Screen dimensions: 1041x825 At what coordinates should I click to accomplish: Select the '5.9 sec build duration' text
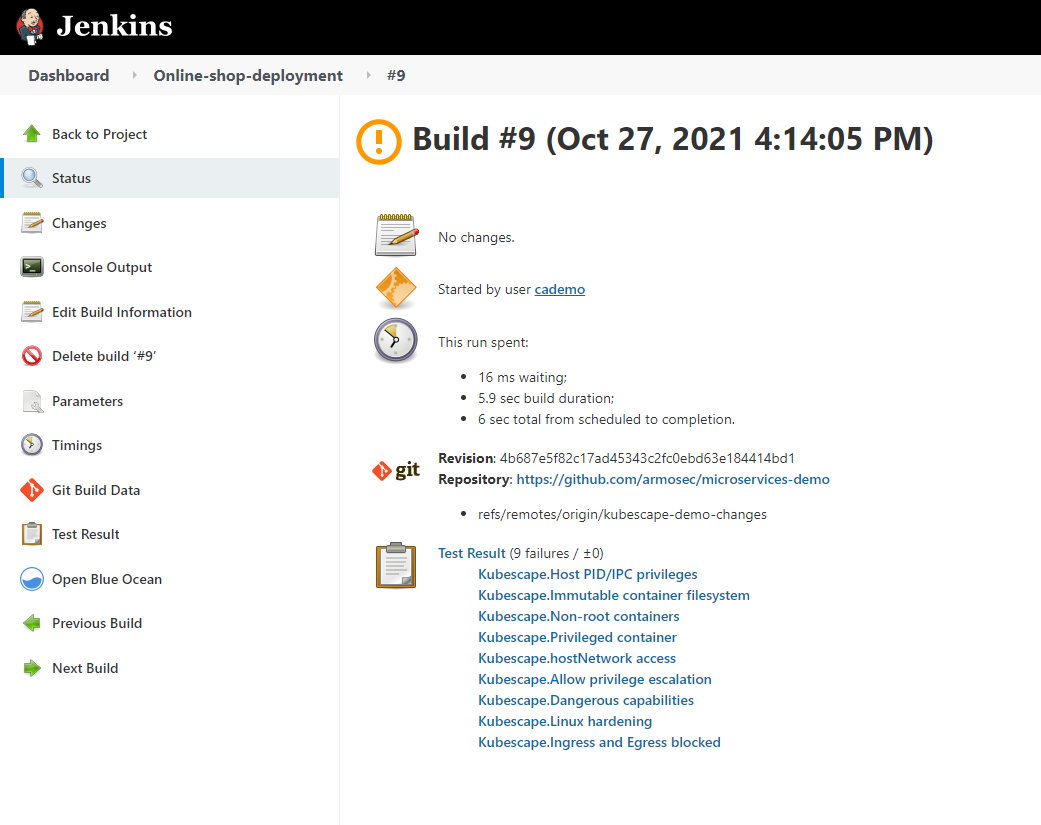pyautogui.click(x=546, y=398)
